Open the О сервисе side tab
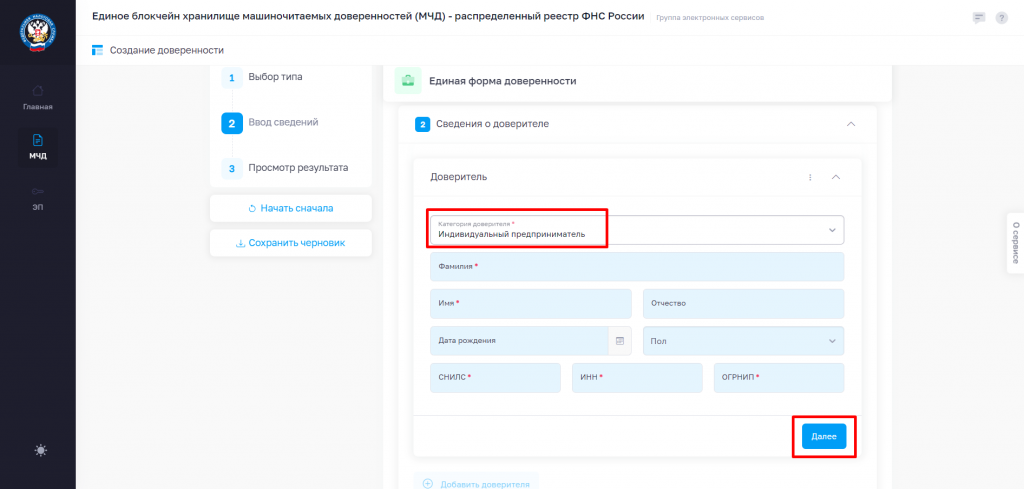 (x=1016, y=243)
